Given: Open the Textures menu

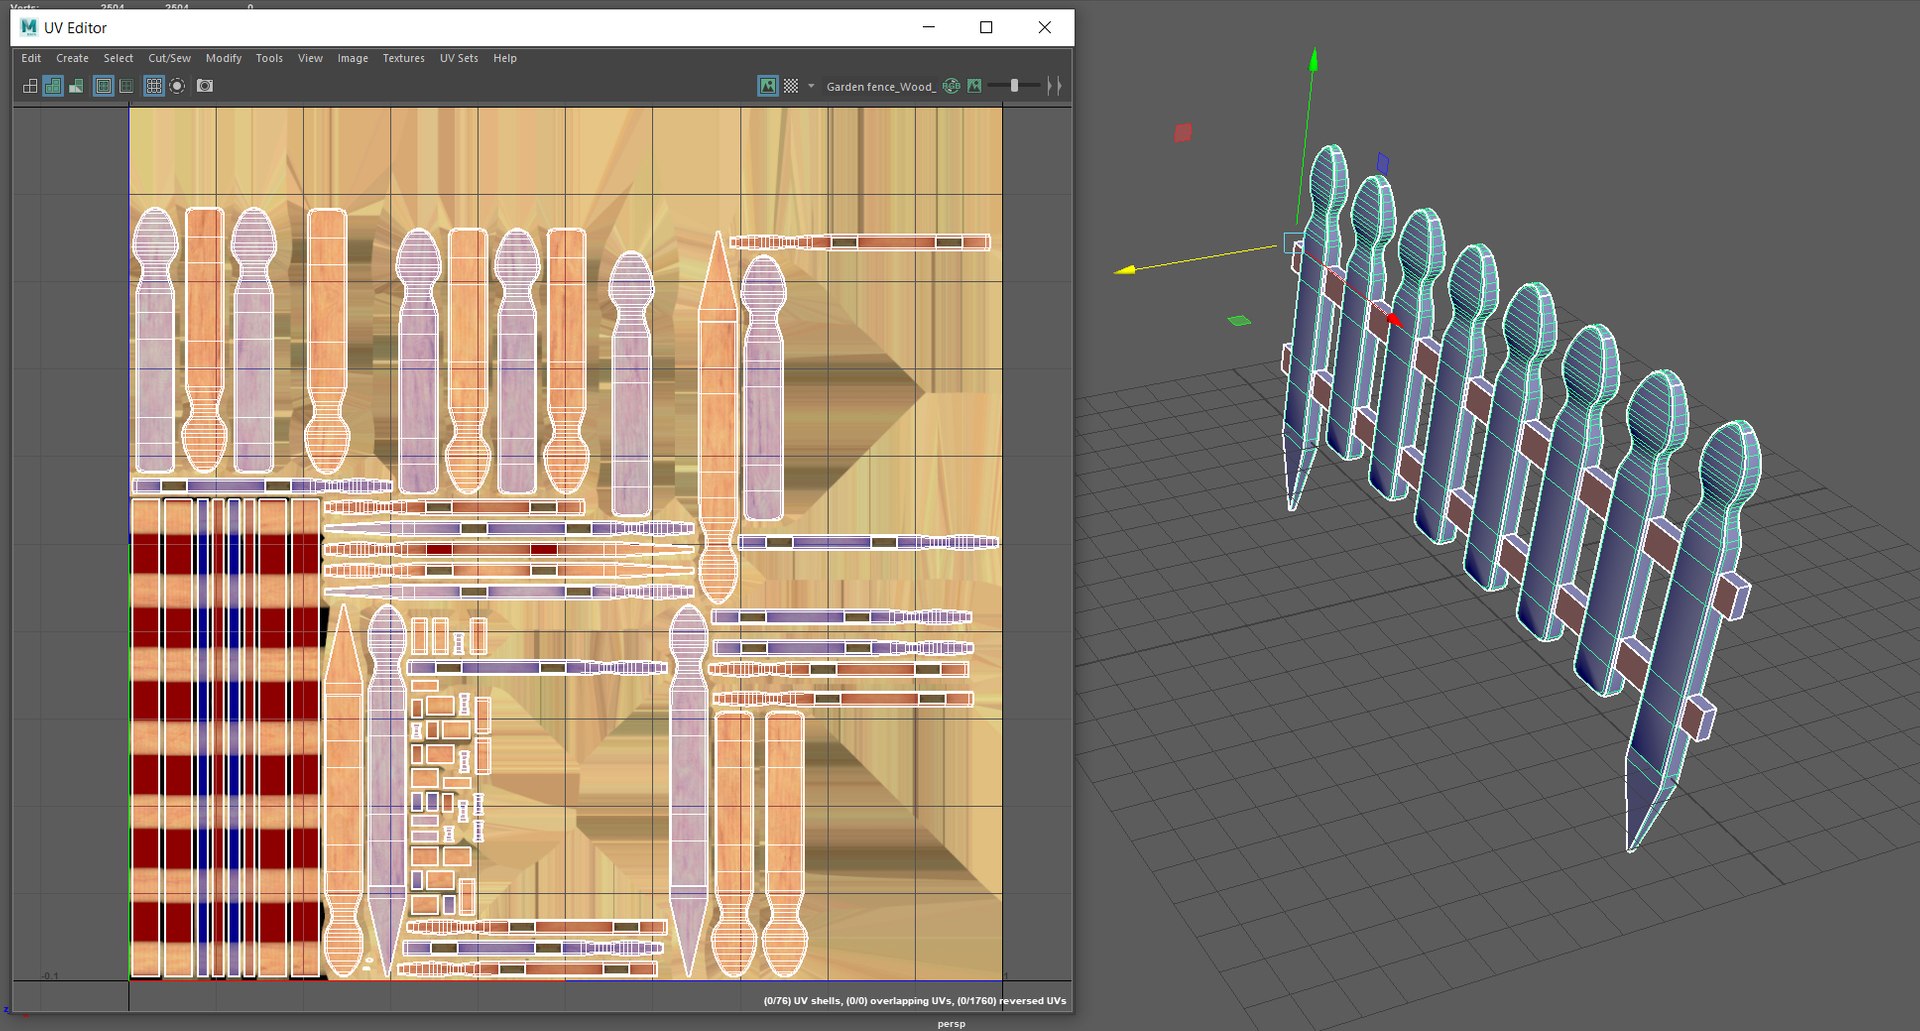Looking at the screenshot, I should [x=404, y=58].
